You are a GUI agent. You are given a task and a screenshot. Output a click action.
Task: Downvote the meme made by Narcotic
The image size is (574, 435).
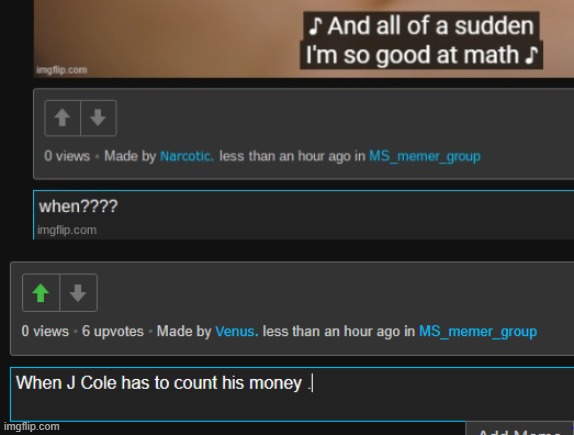98,118
